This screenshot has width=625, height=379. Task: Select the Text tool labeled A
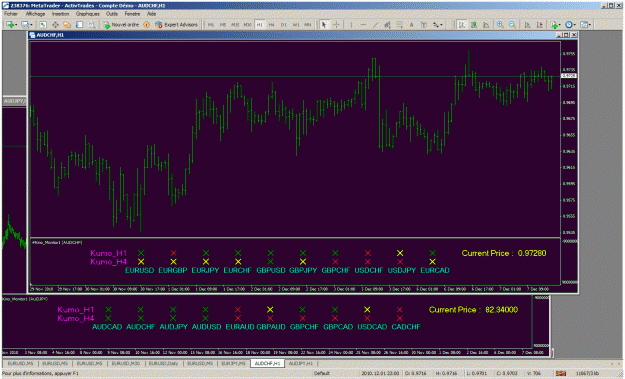point(411,25)
